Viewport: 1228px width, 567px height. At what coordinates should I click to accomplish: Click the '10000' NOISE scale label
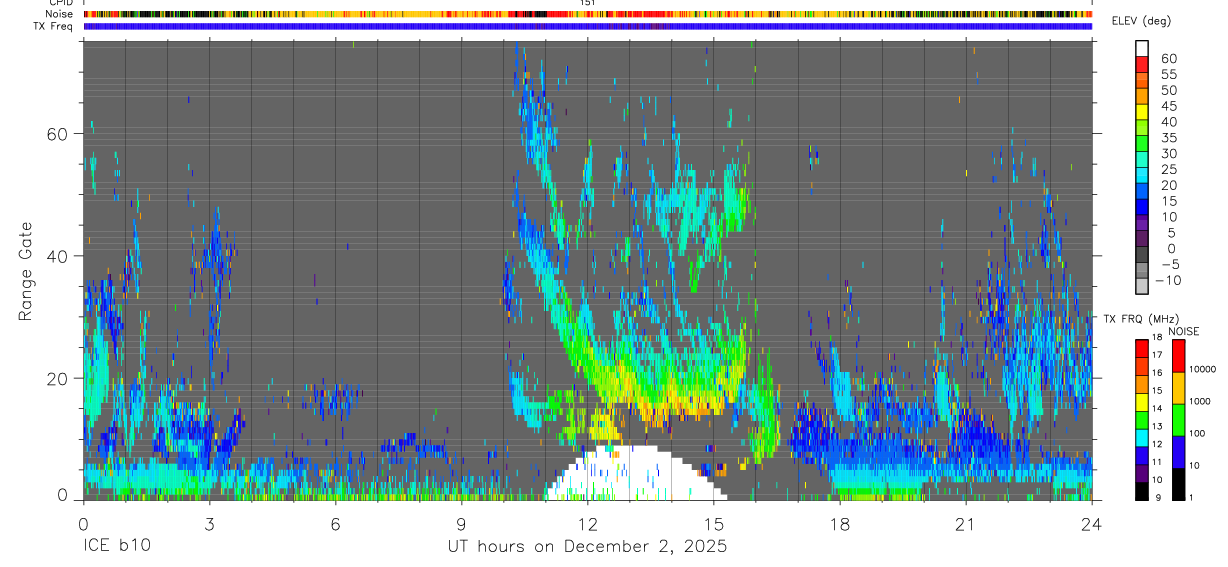(1203, 370)
